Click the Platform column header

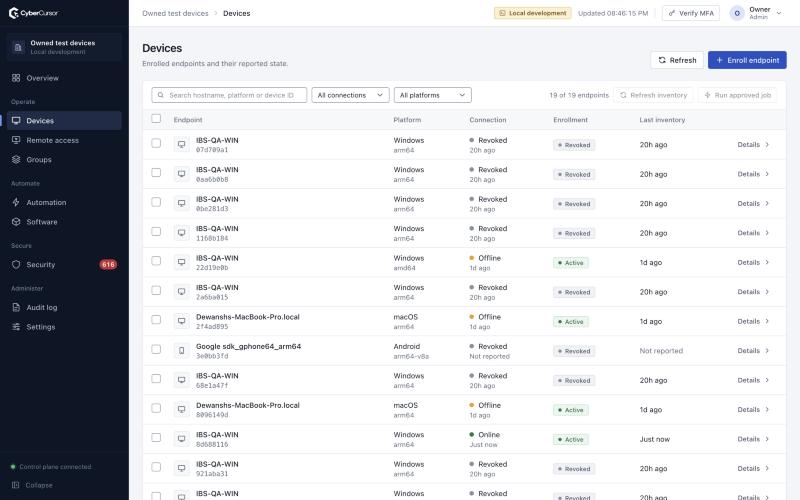pos(407,120)
